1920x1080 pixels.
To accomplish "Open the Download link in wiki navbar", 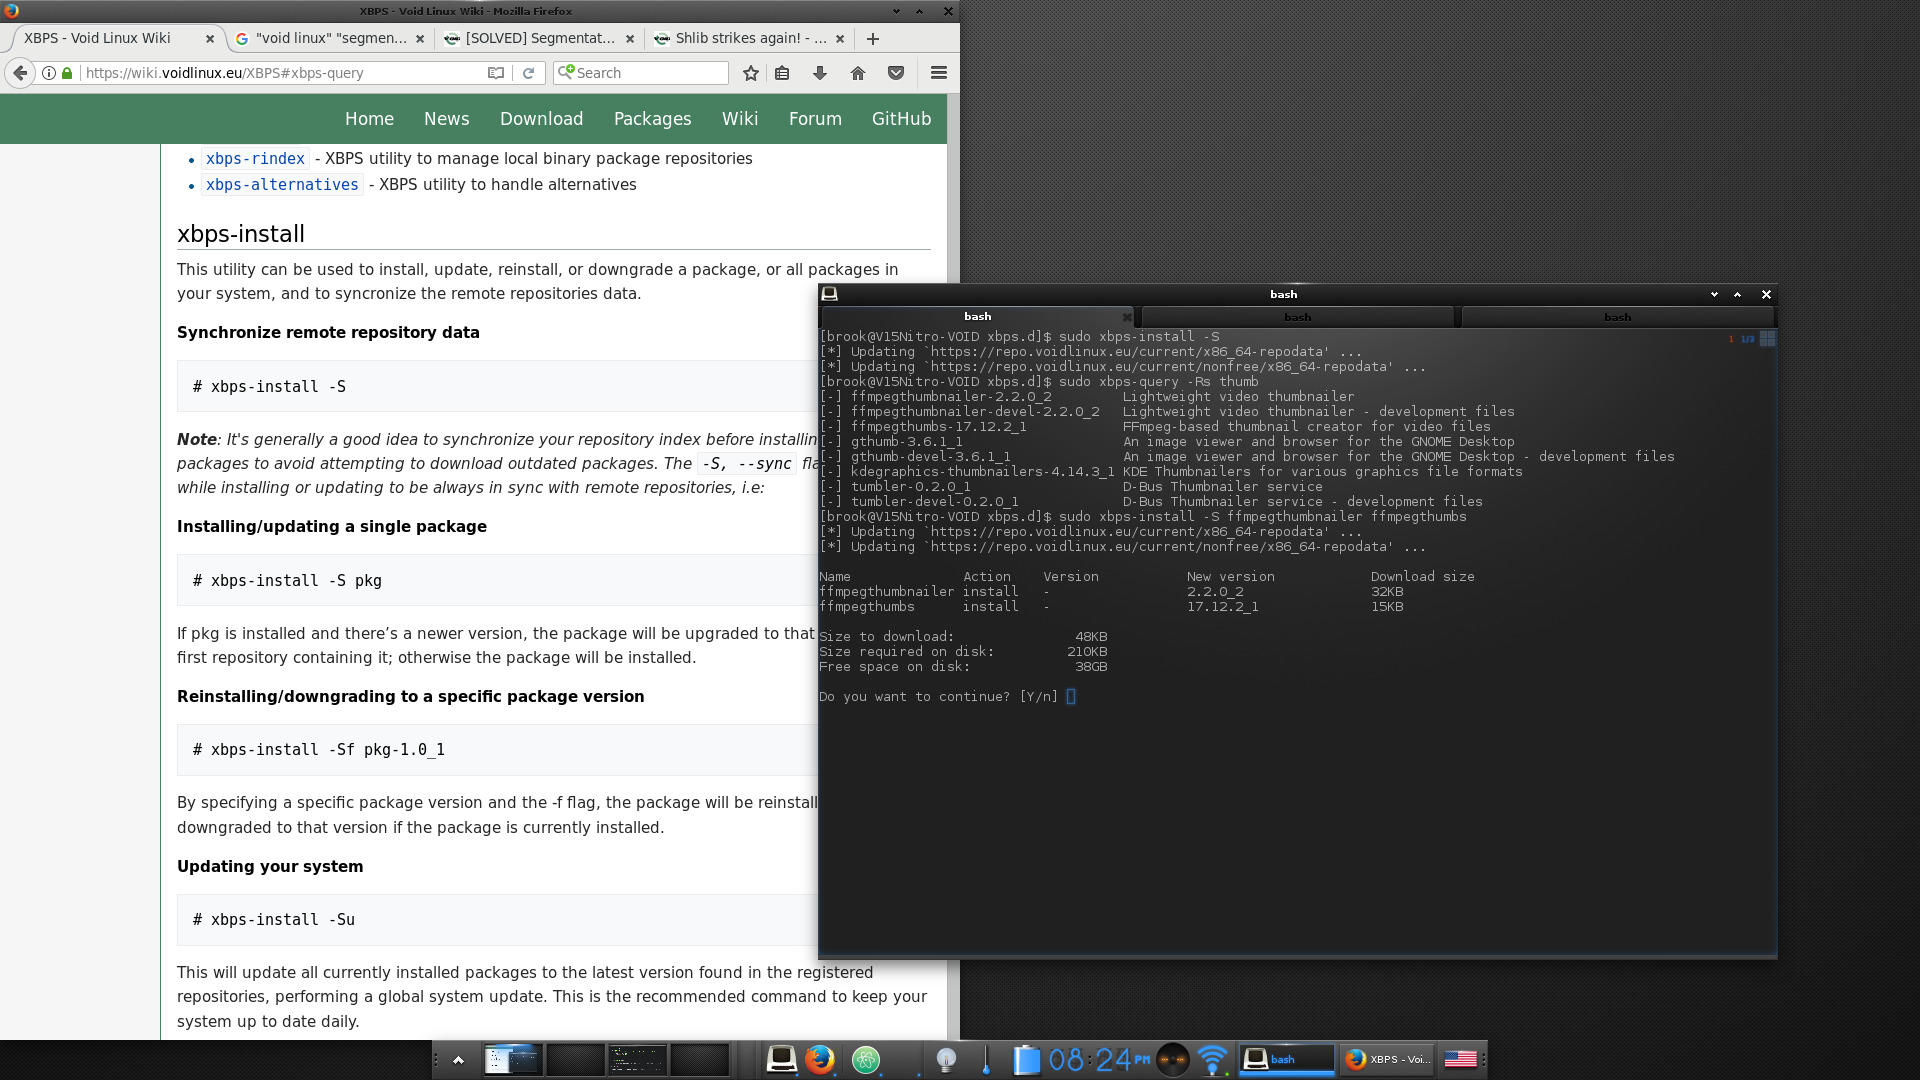I will pos(541,119).
